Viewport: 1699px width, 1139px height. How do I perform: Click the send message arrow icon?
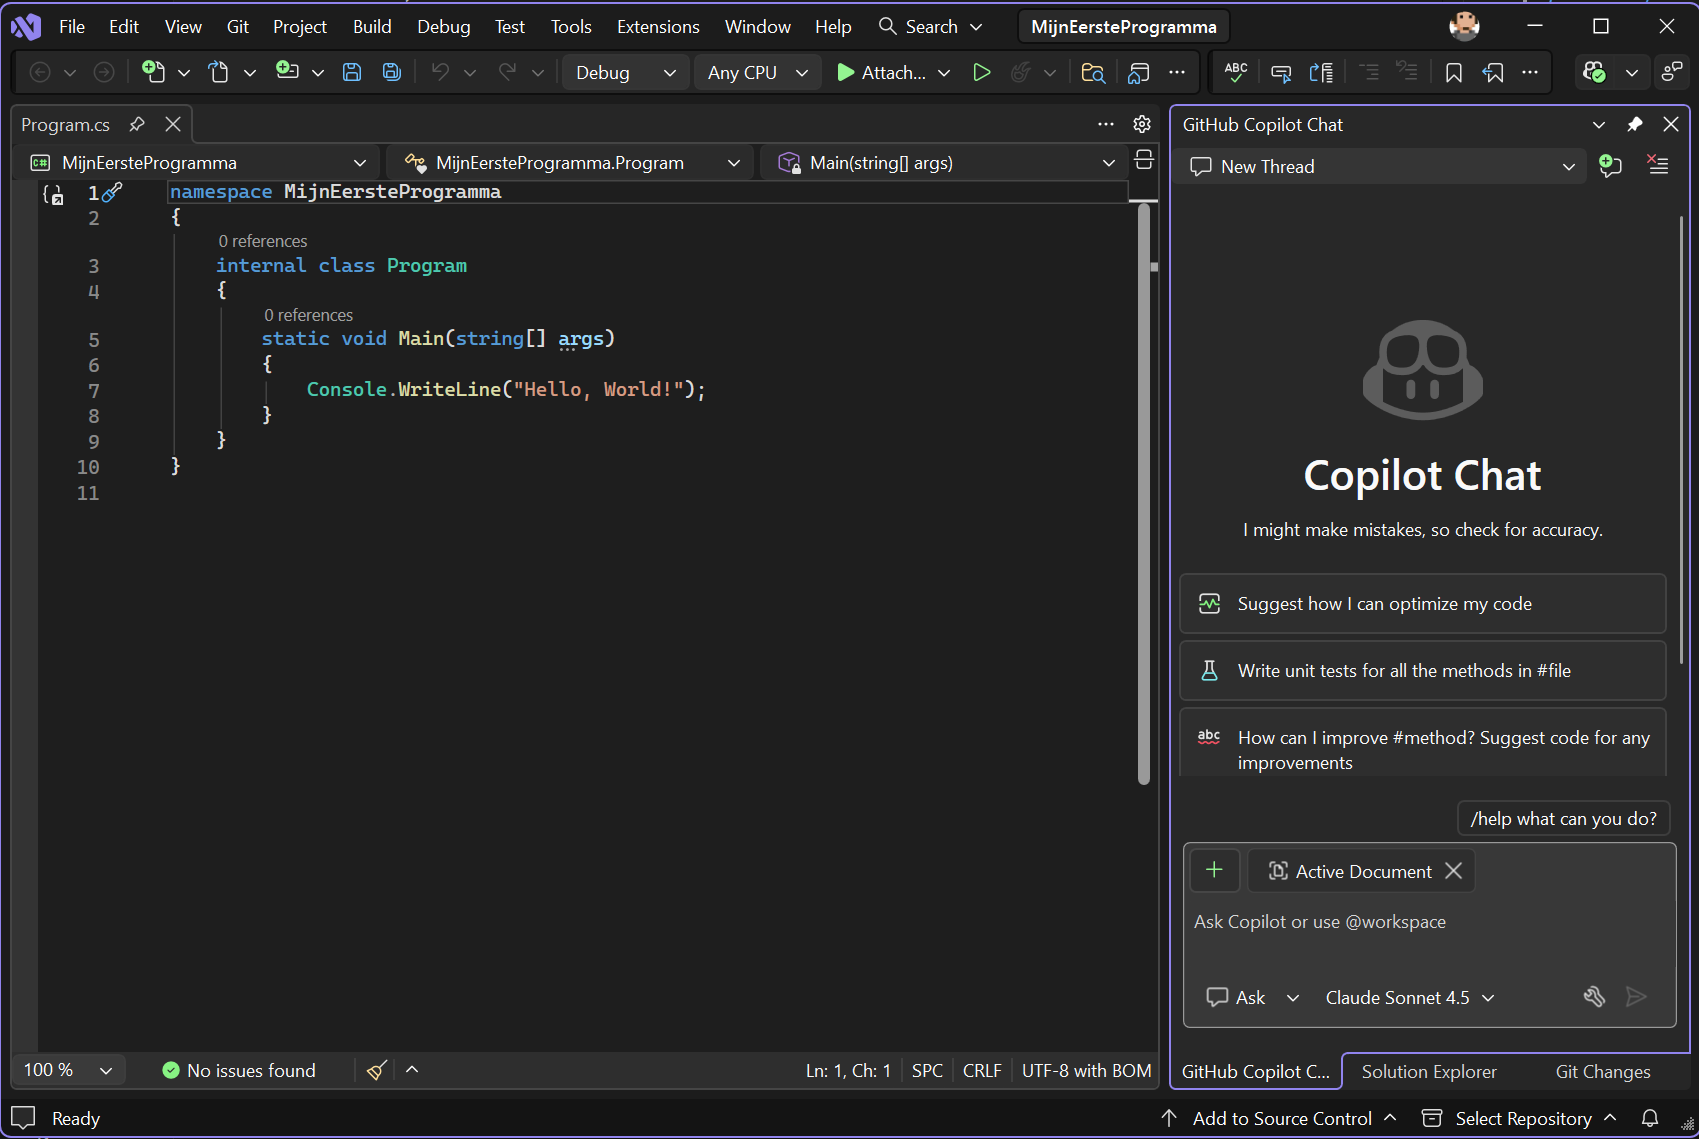pyautogui.click(x=1637, y=997)
